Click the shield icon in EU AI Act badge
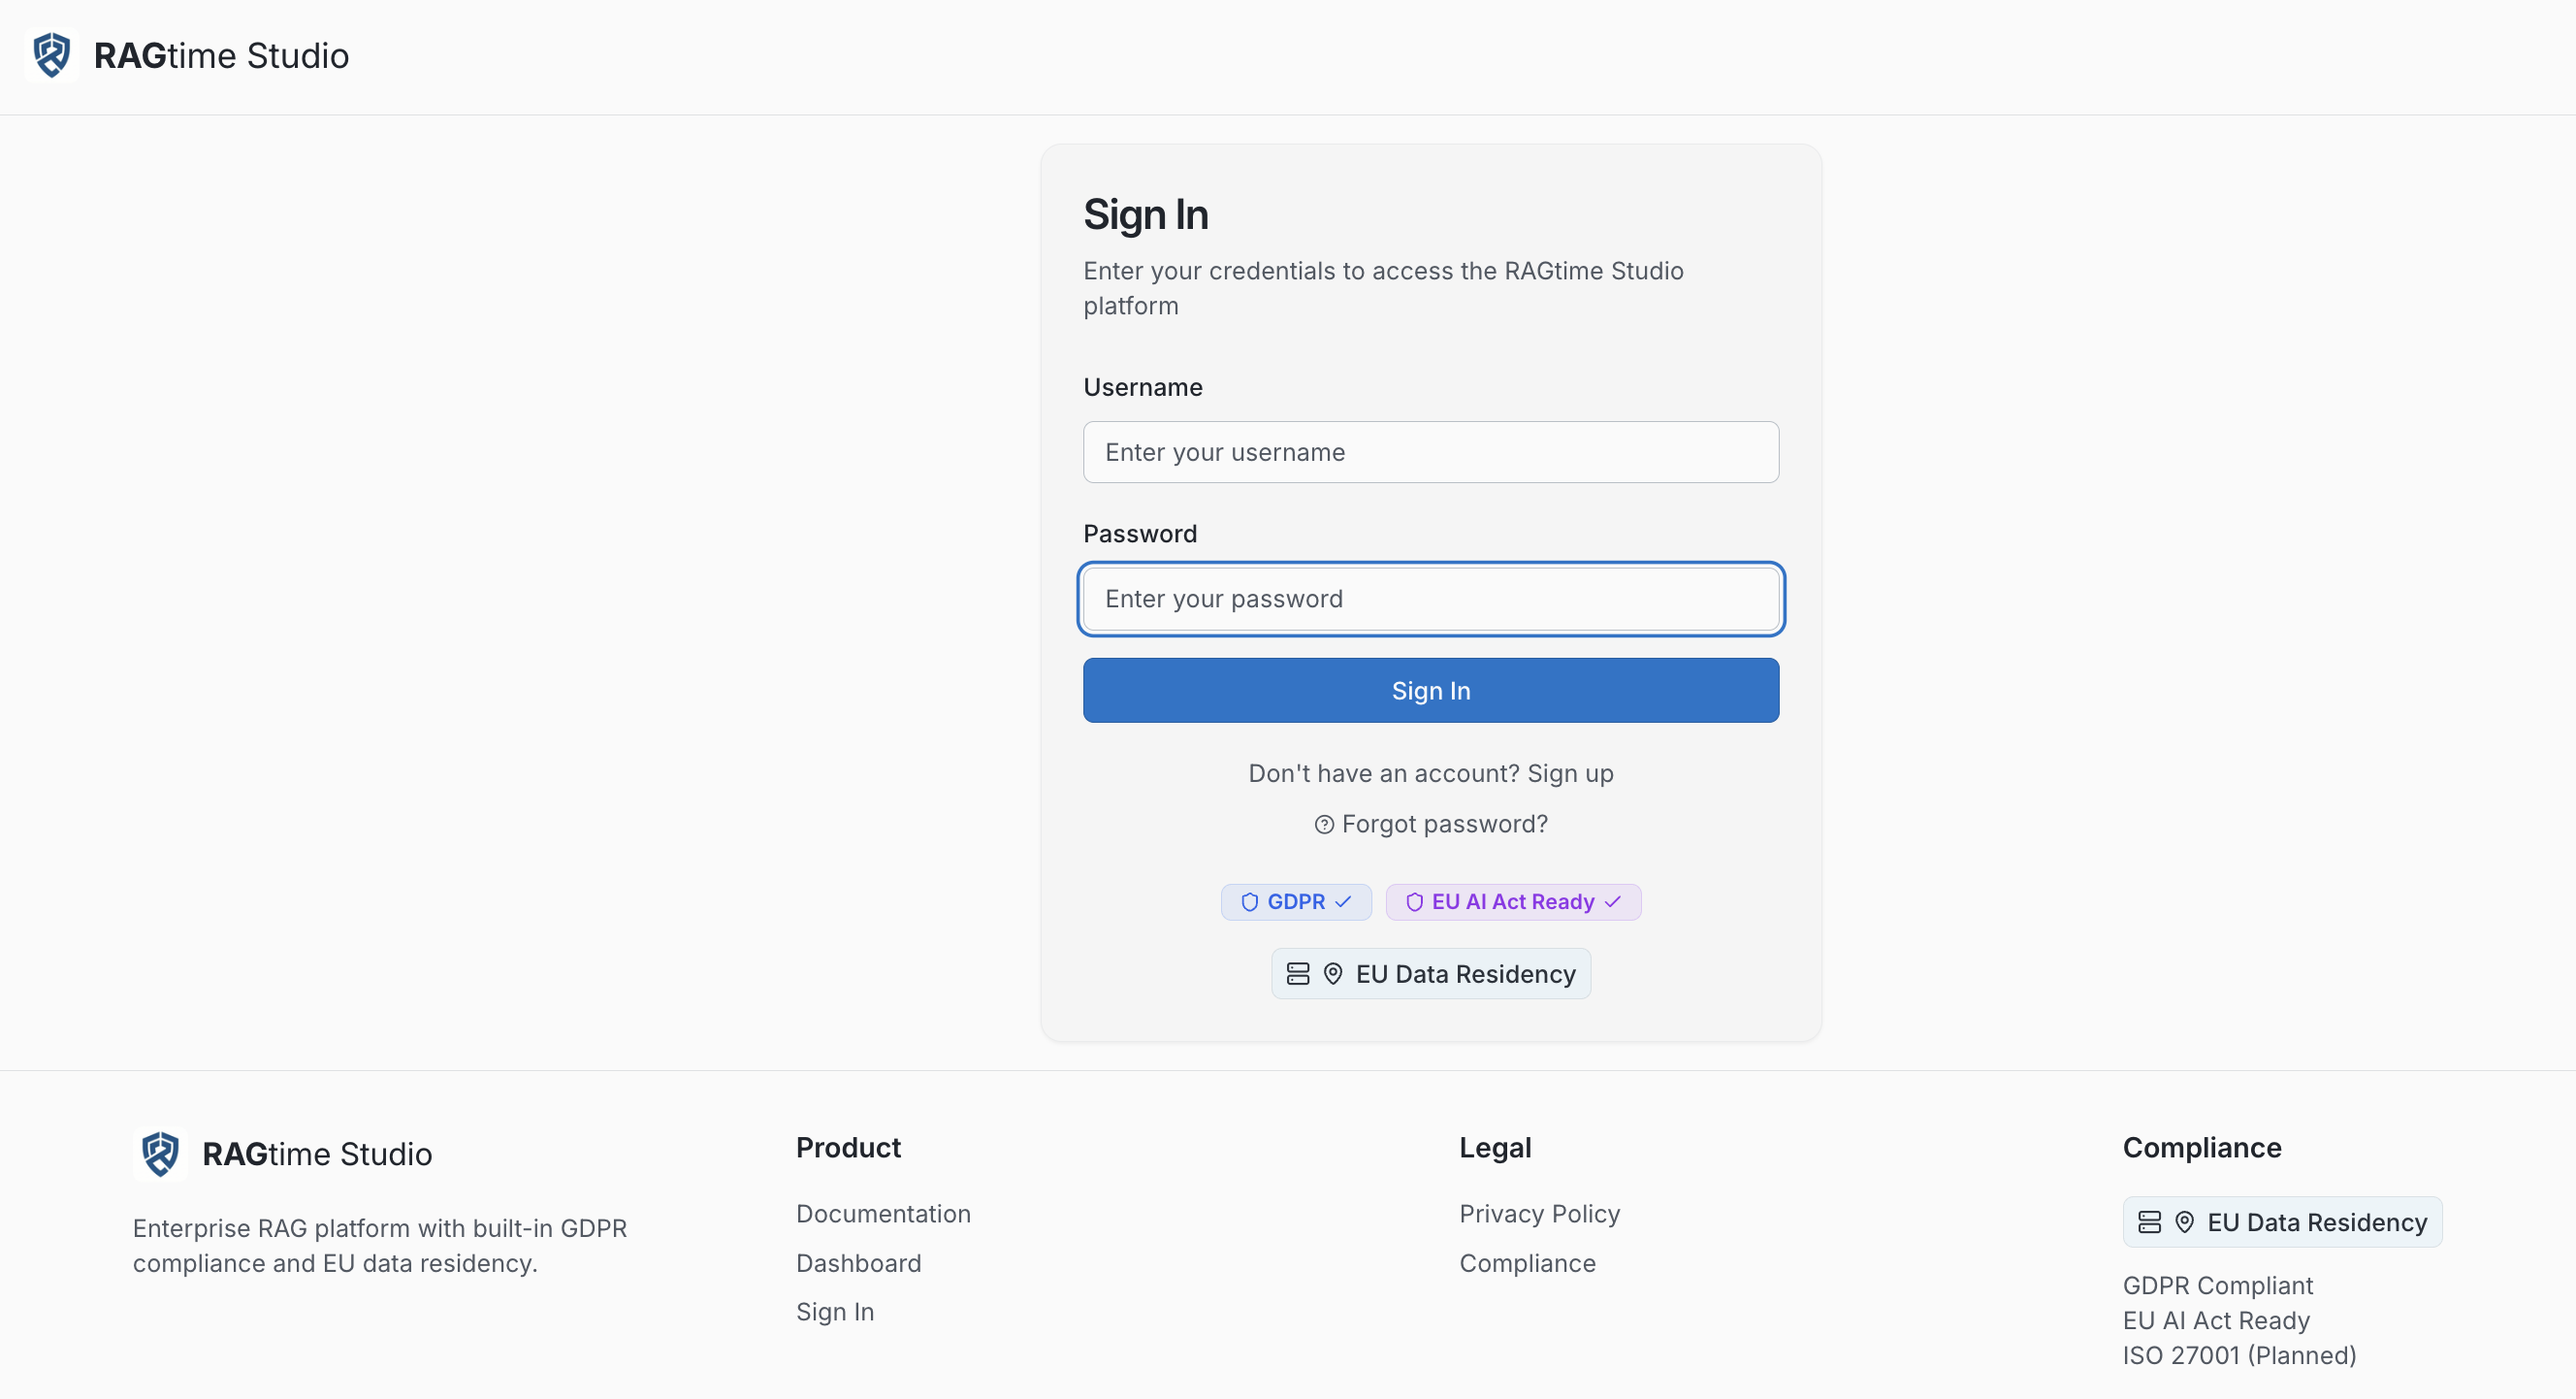Viewport: 2576px width, 1399px height. coord(1414,902)
